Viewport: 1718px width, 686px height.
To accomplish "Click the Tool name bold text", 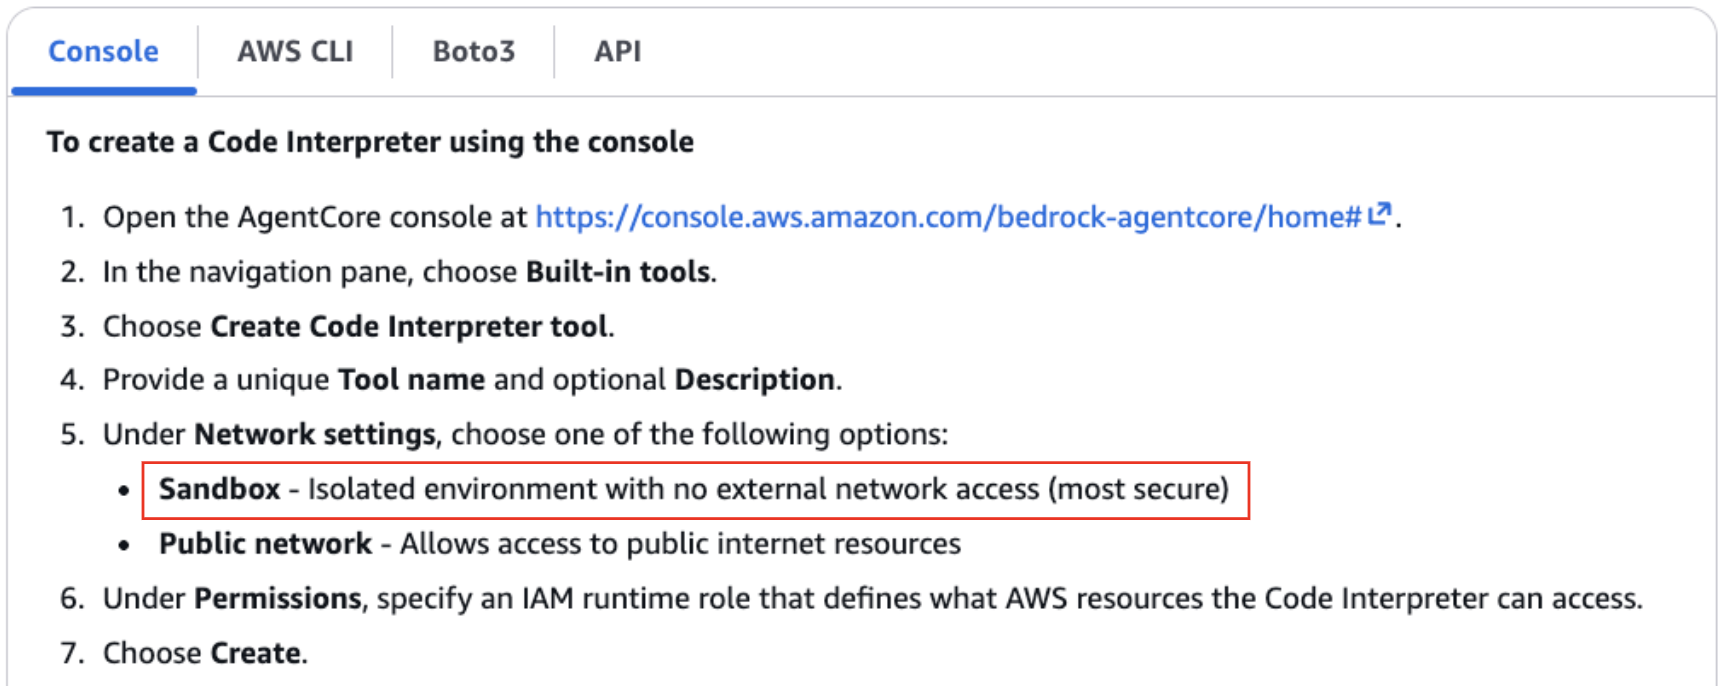I will 410,379.
